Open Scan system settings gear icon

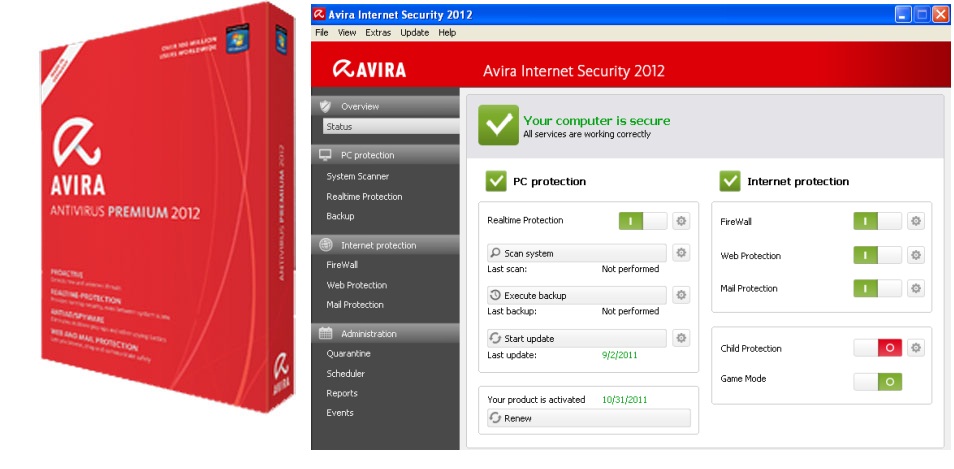point(681,252)
